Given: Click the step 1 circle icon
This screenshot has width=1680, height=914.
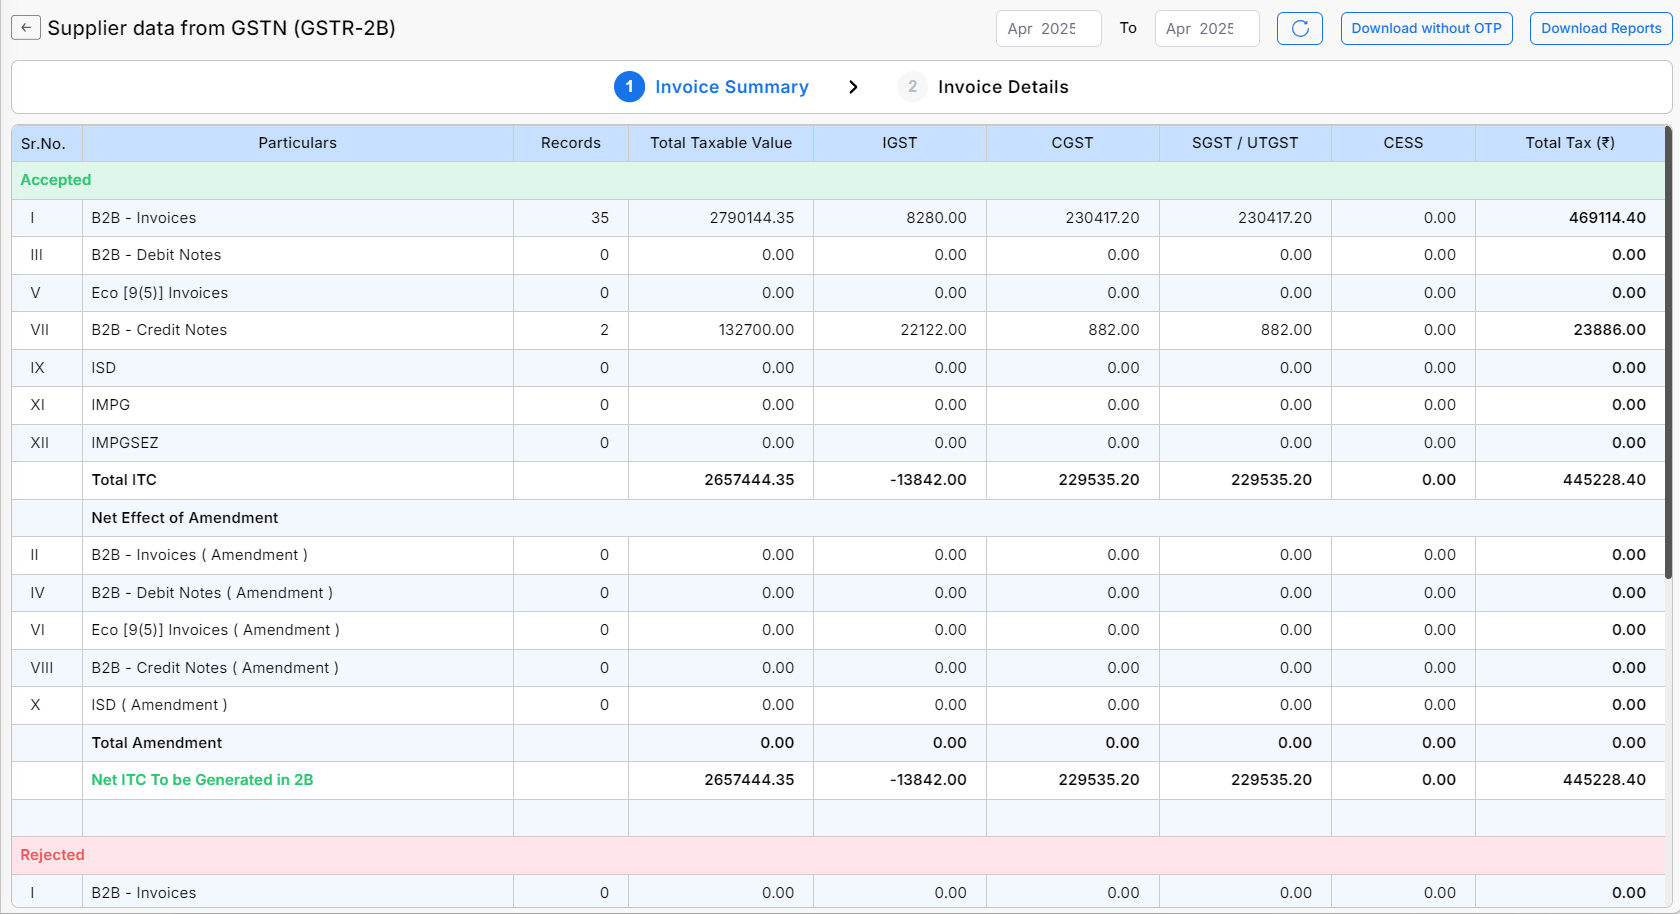Looking at the screenshot, I should pos(629,87).
